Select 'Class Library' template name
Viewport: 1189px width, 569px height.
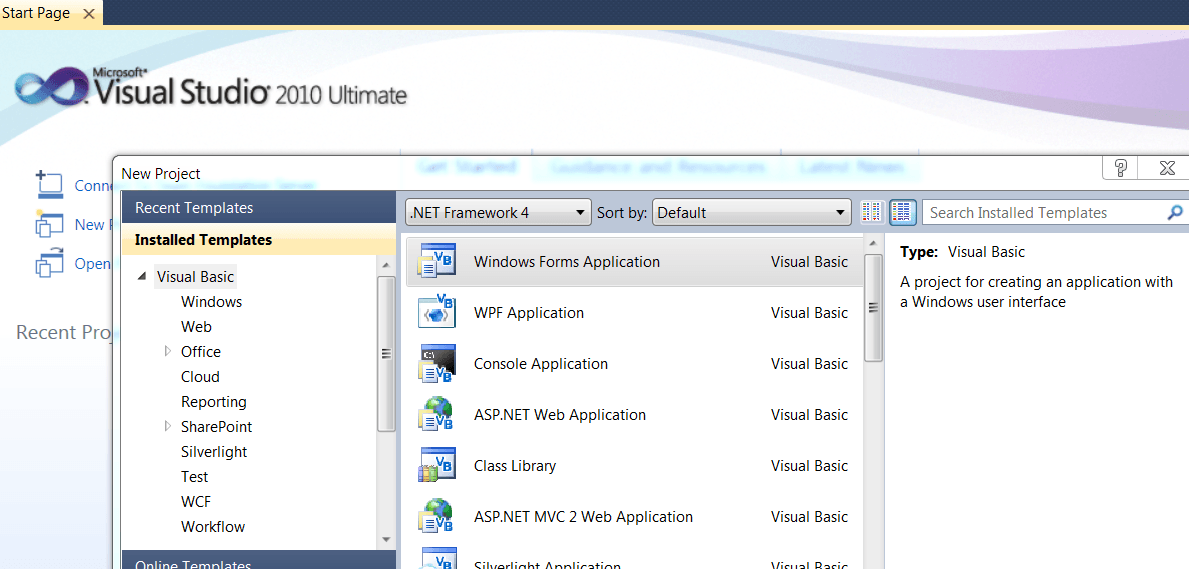click(x=515, y=466)
